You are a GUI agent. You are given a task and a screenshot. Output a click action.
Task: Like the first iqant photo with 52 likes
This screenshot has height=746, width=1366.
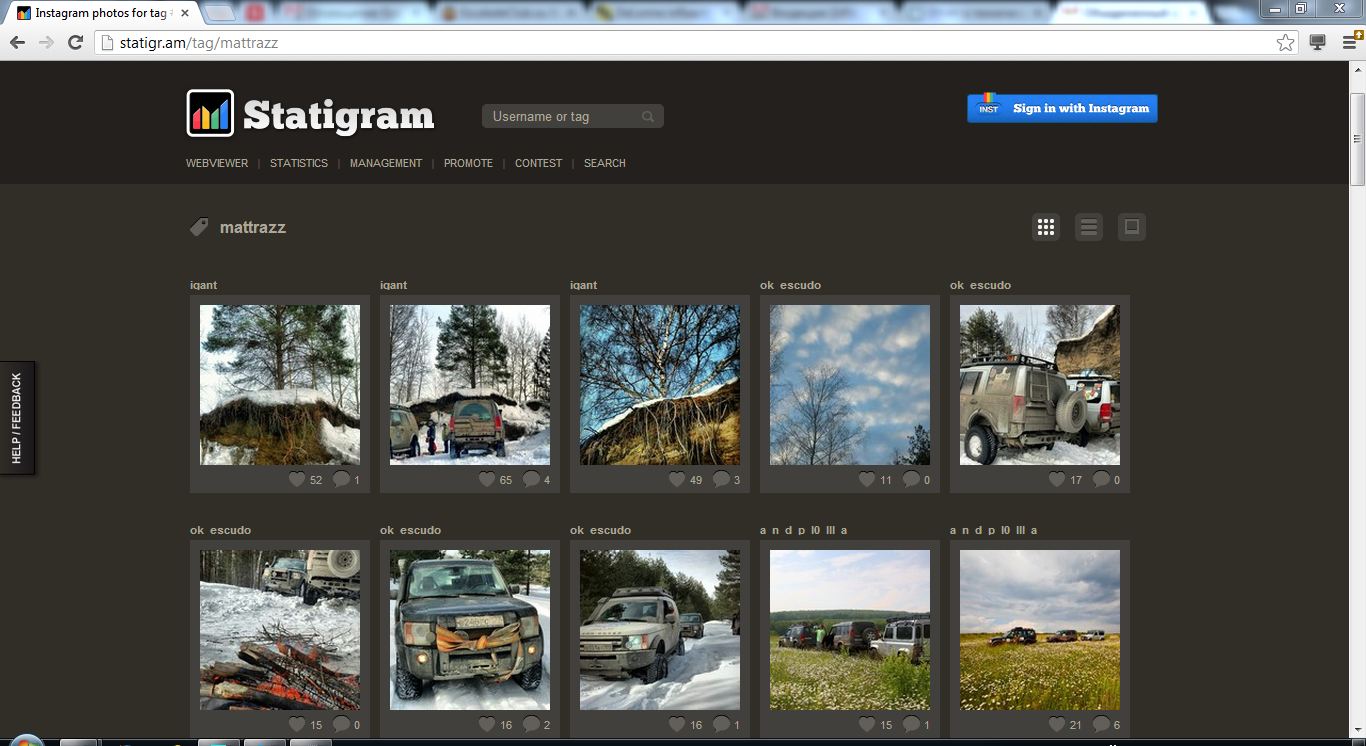(297, 480)
